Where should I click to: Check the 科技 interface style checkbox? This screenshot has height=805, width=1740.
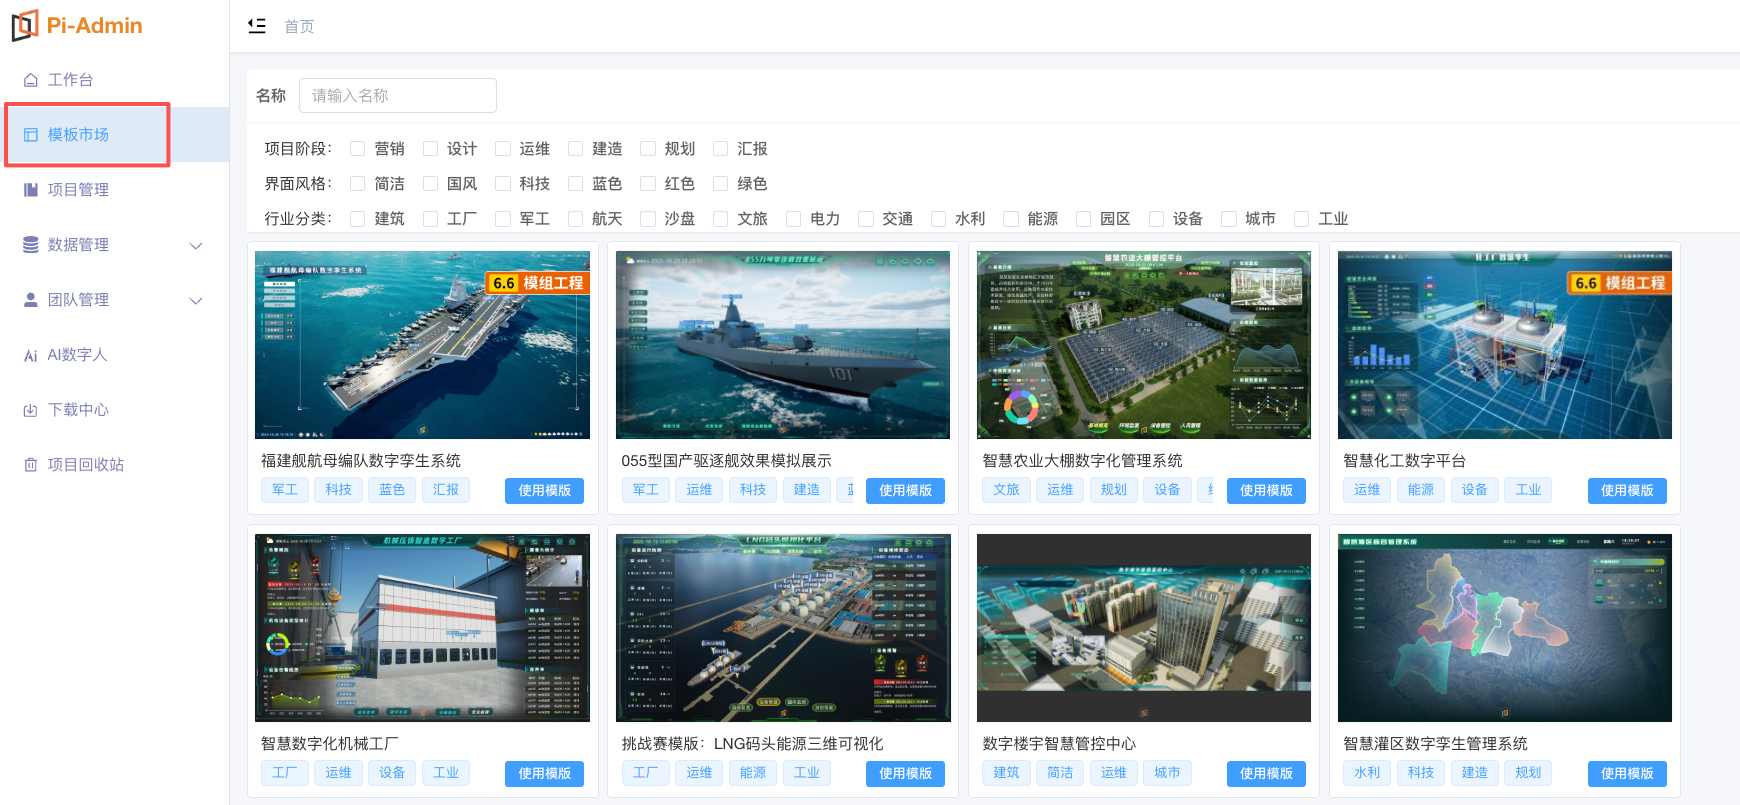point(502,184)
